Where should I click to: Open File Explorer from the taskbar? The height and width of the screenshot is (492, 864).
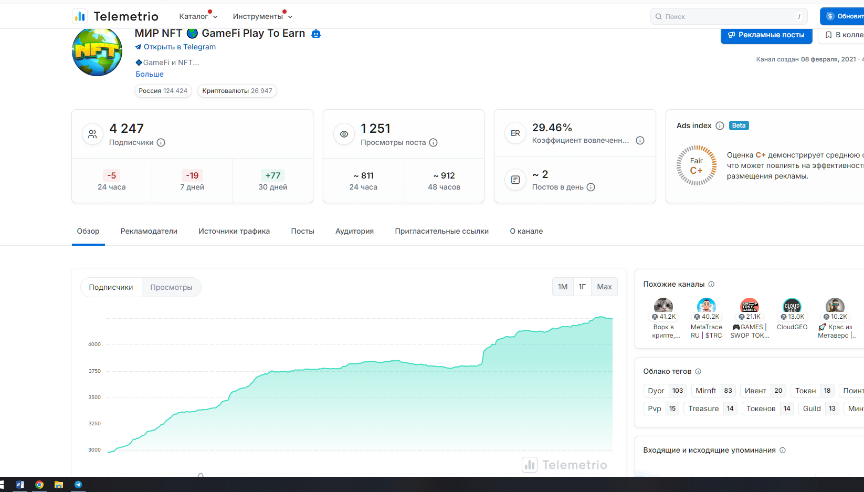58,484
